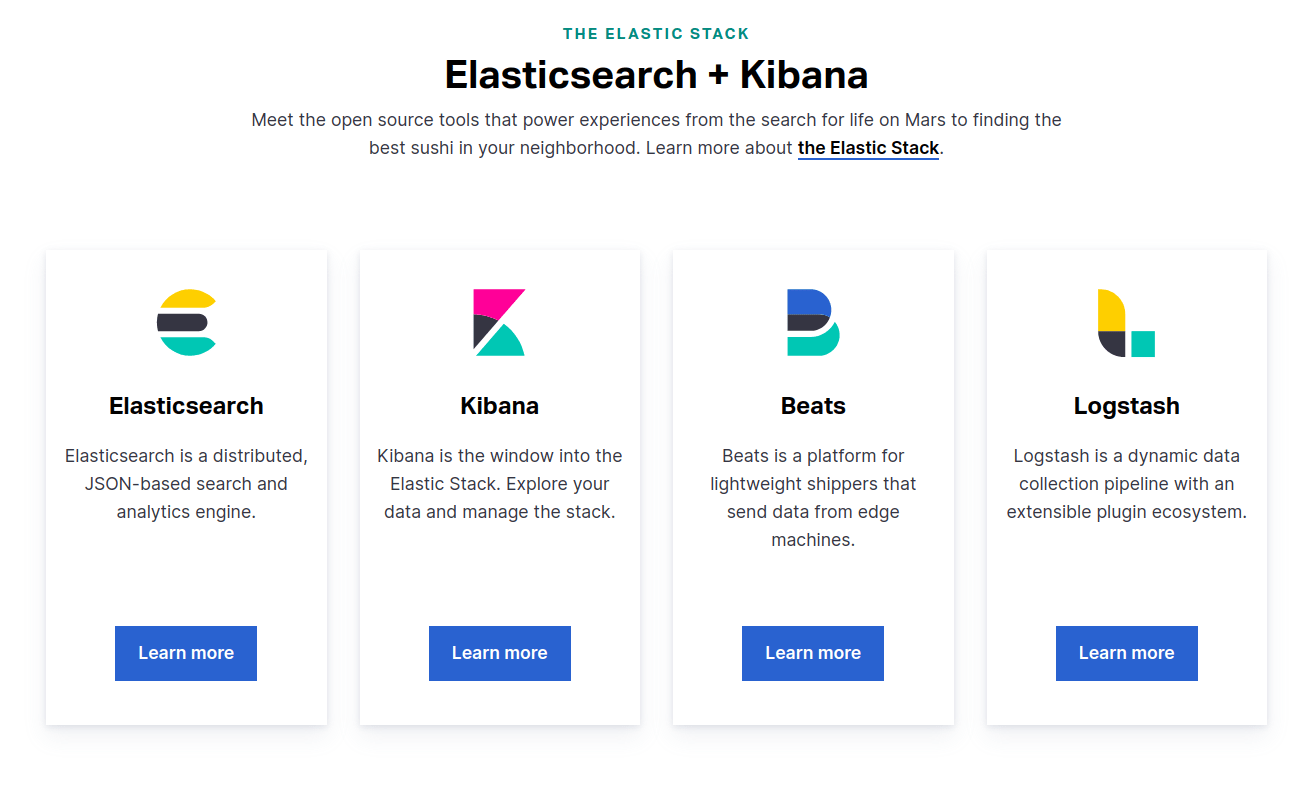Click the Beats logo icon
Viewport: 1311px width, 794px height.
[x=812, y=322]
